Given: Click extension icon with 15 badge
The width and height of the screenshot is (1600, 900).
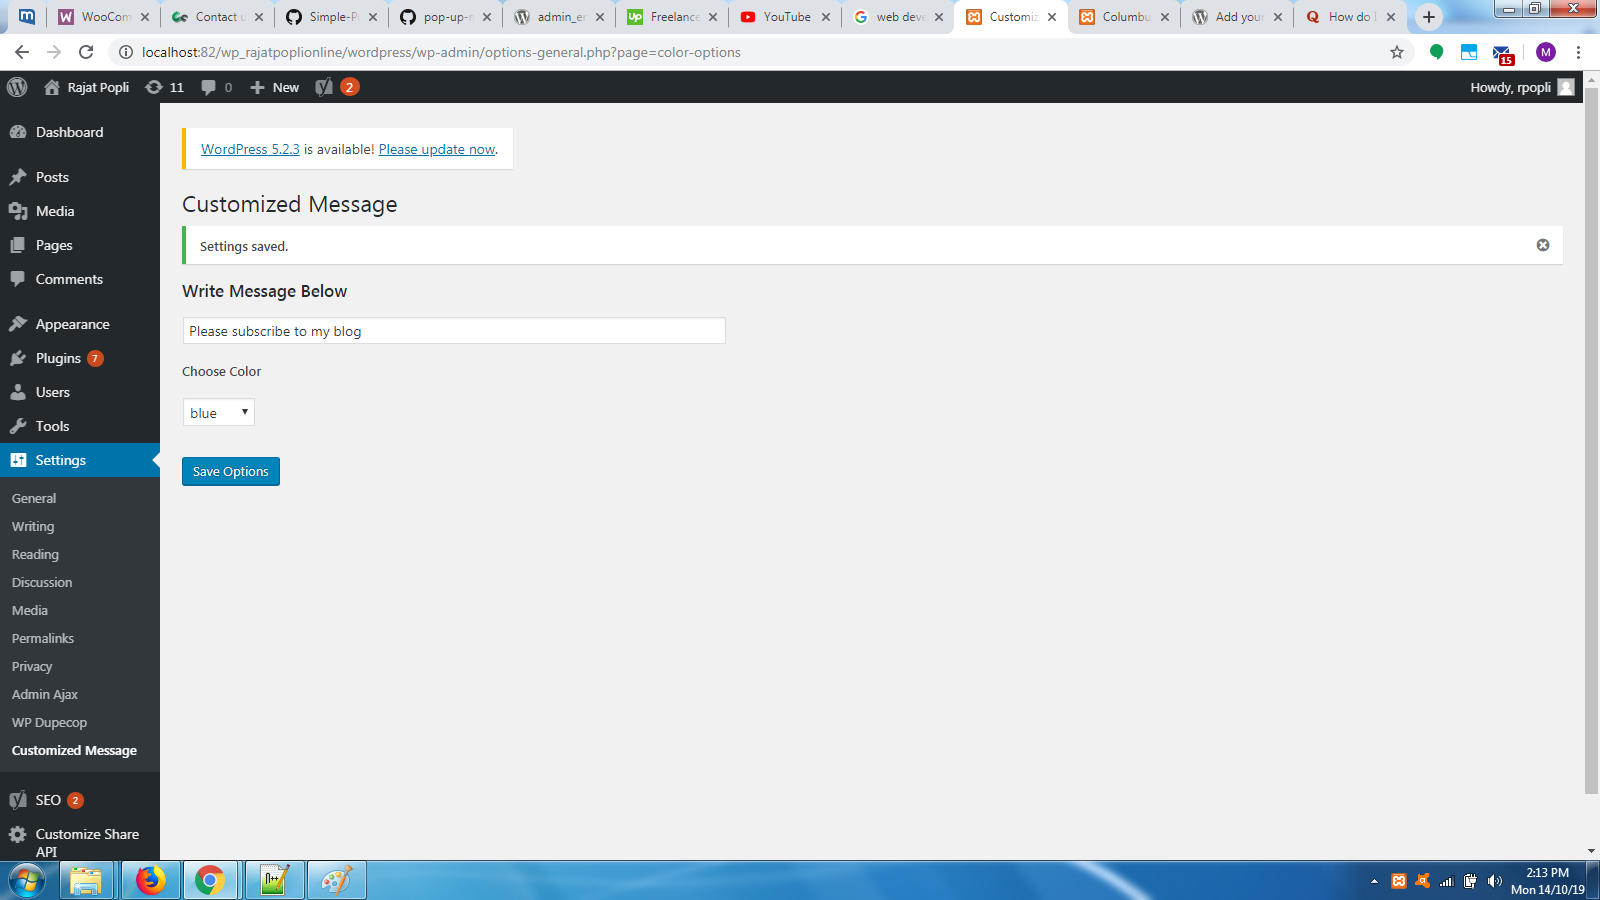Looking at the screenshot, I should point(1503,54).
